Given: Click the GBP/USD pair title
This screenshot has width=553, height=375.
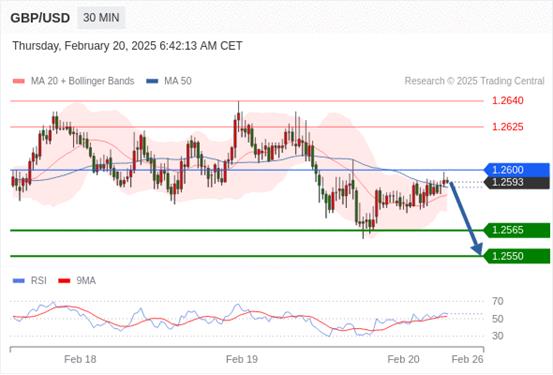Looking at the screenshot, I should click(40, 18).
